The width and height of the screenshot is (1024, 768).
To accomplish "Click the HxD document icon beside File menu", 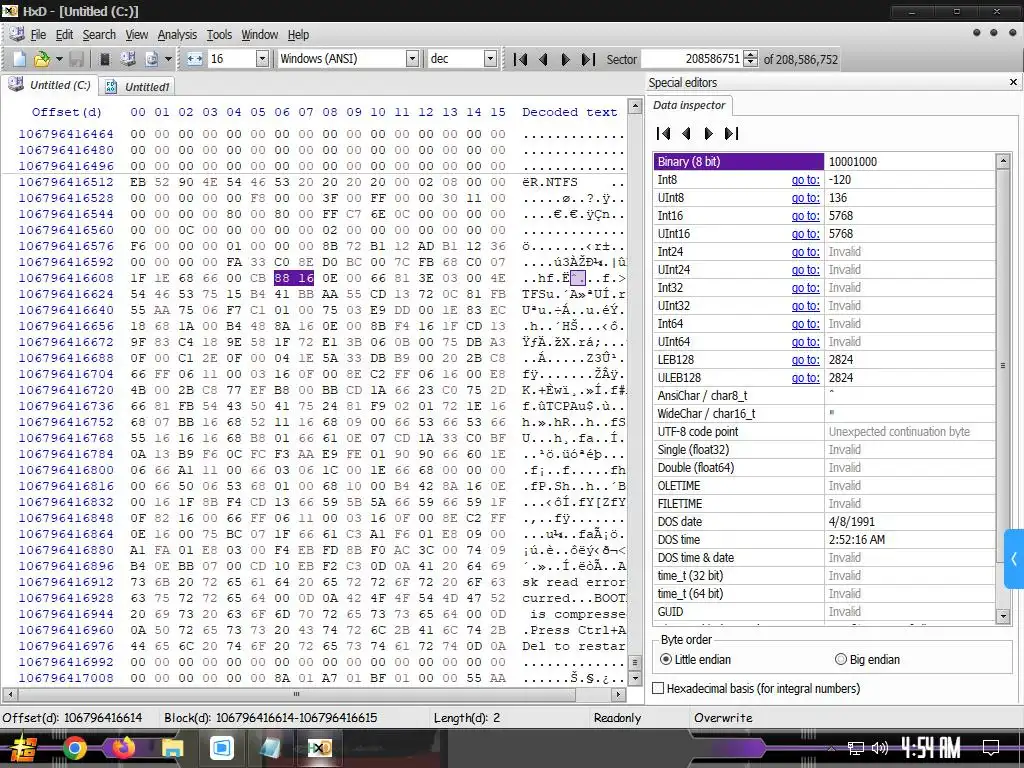I will (x=16, y=35).
